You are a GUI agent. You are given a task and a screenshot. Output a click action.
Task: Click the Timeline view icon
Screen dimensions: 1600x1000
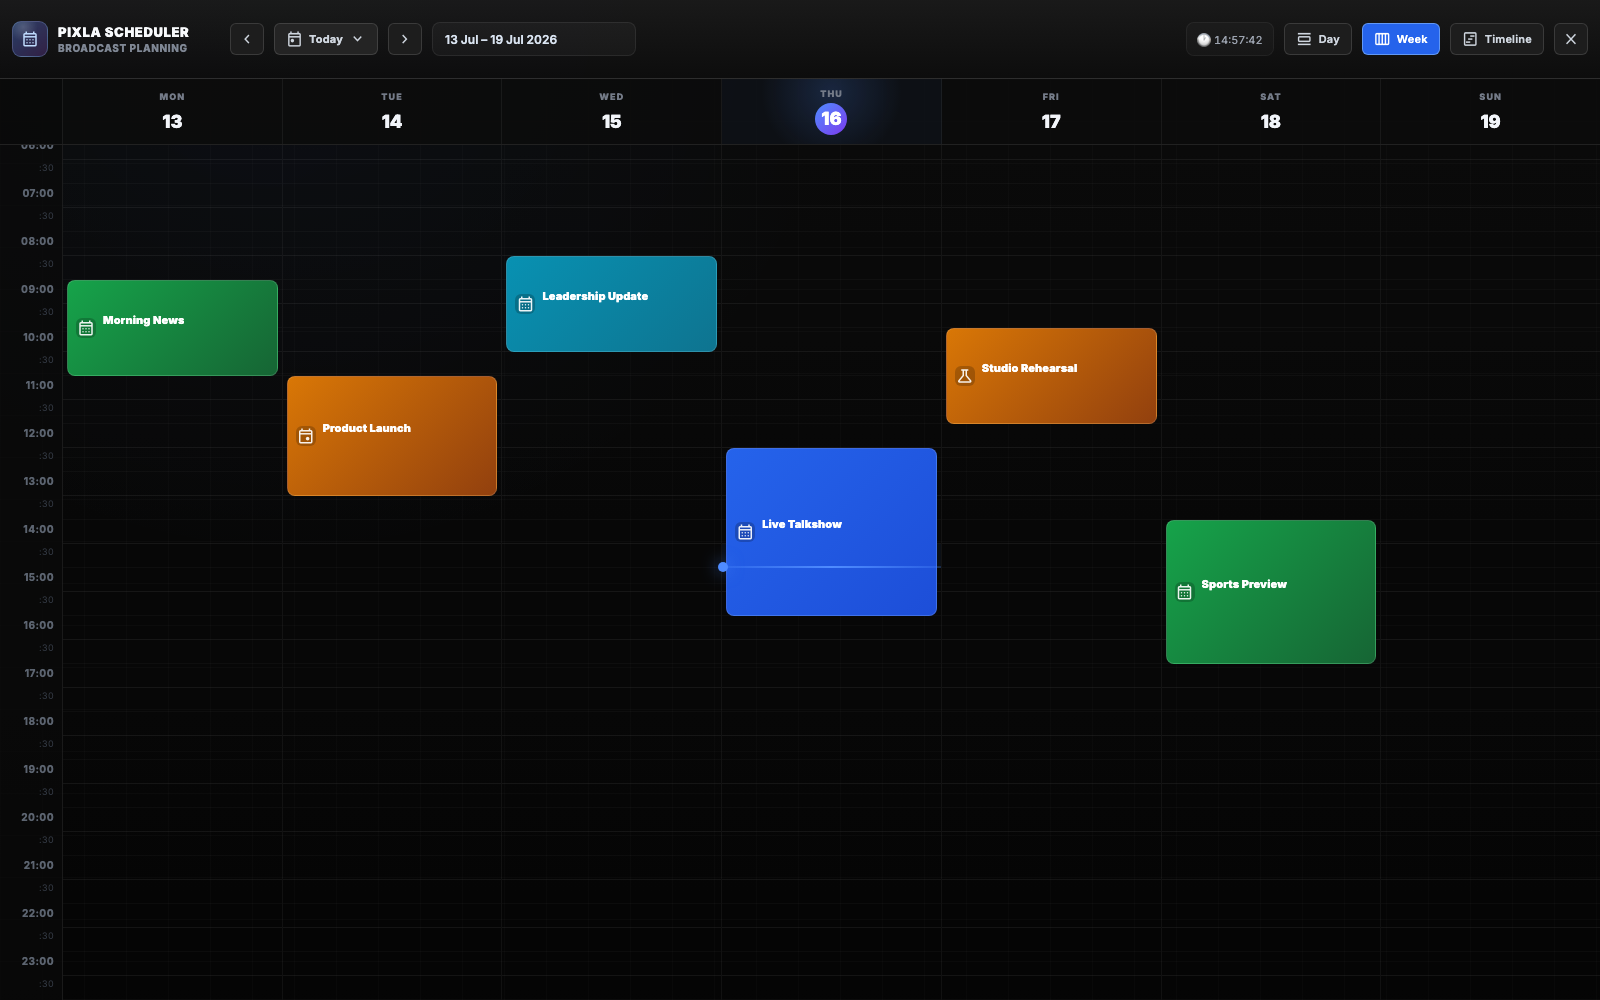click(1470, 39)
